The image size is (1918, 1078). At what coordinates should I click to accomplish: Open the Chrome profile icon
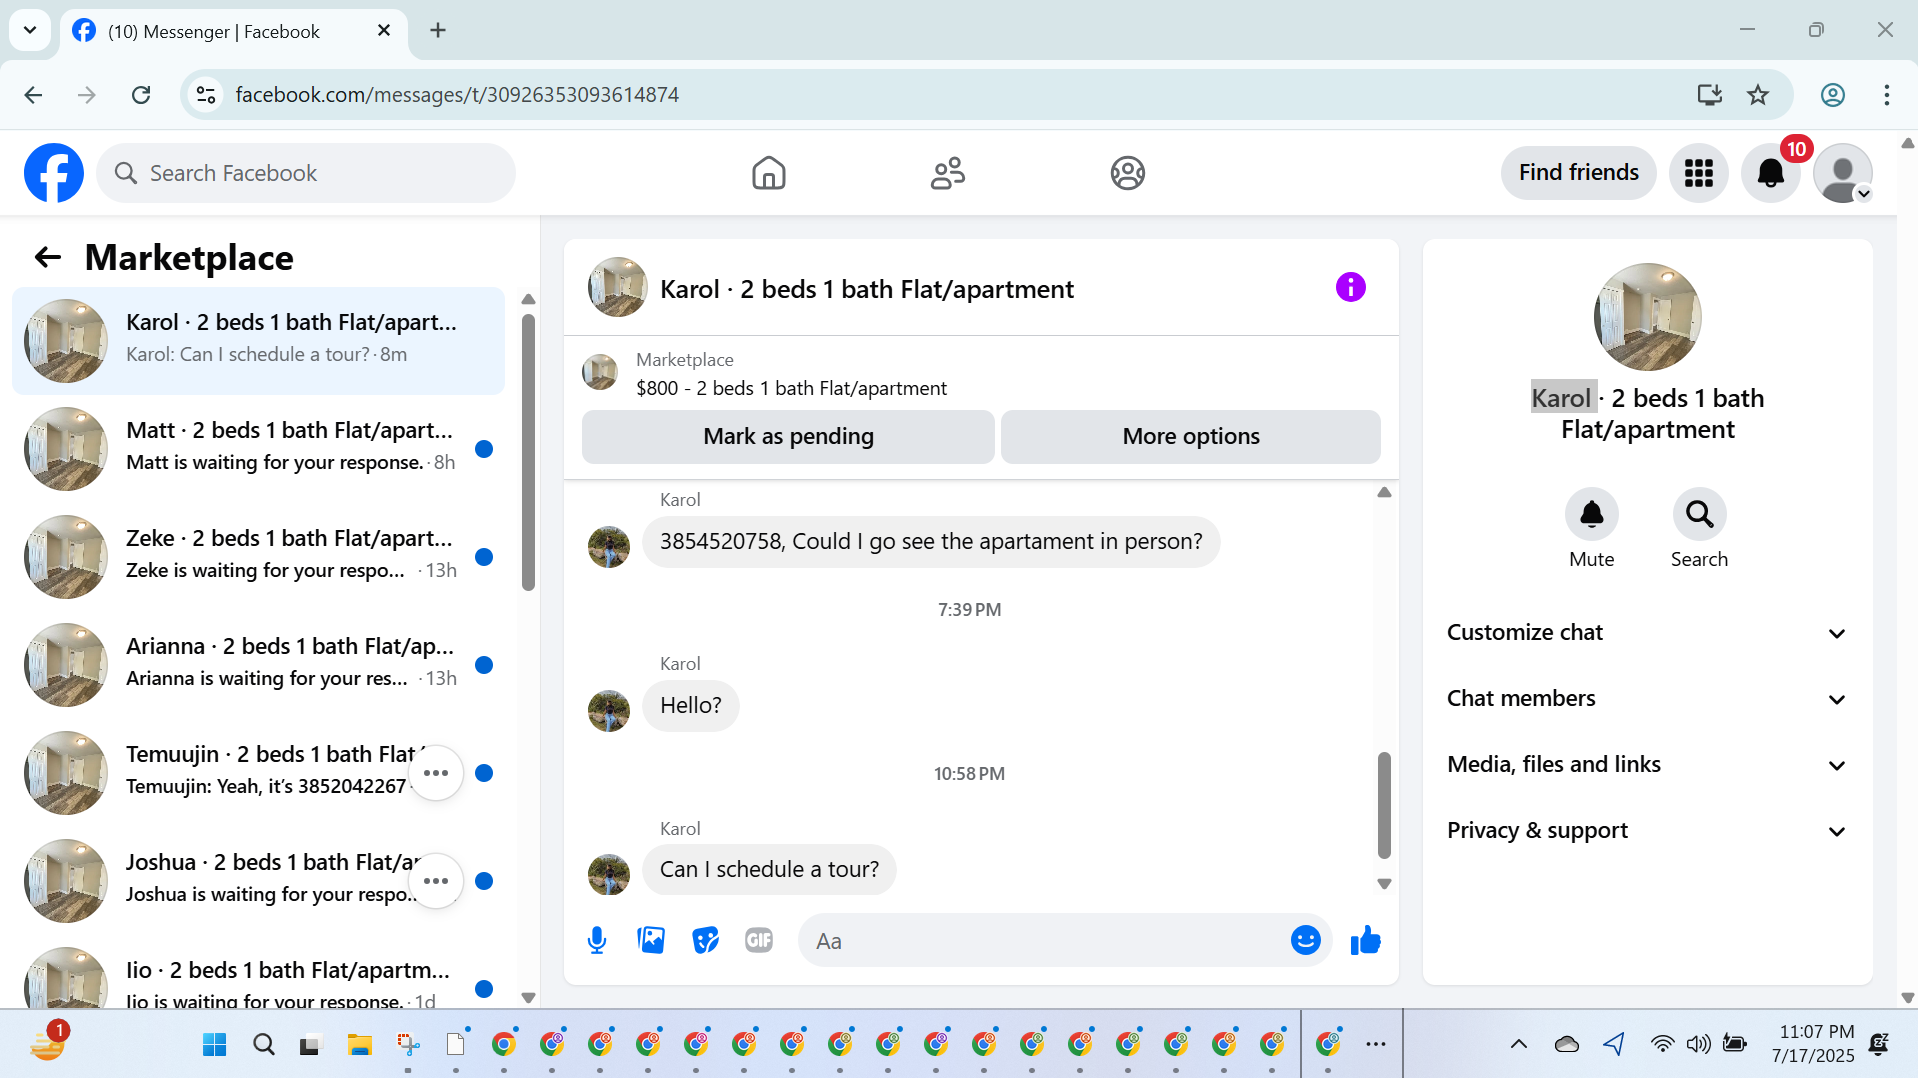1832,95
